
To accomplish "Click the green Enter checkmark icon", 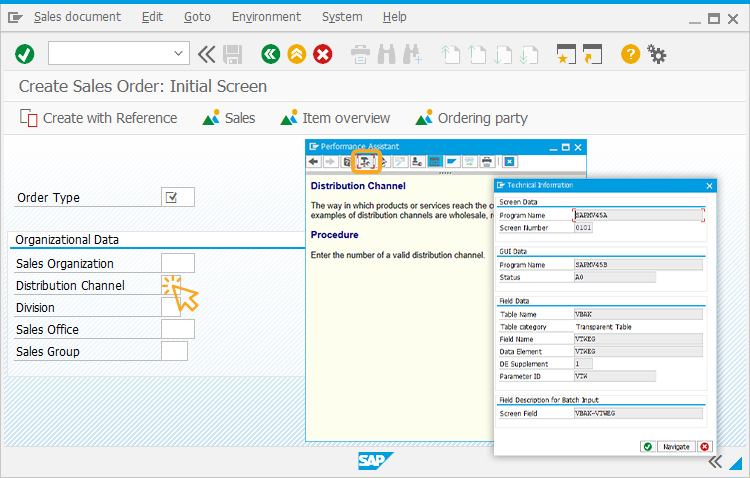I will pyautogui.click(x=24, y=54).
